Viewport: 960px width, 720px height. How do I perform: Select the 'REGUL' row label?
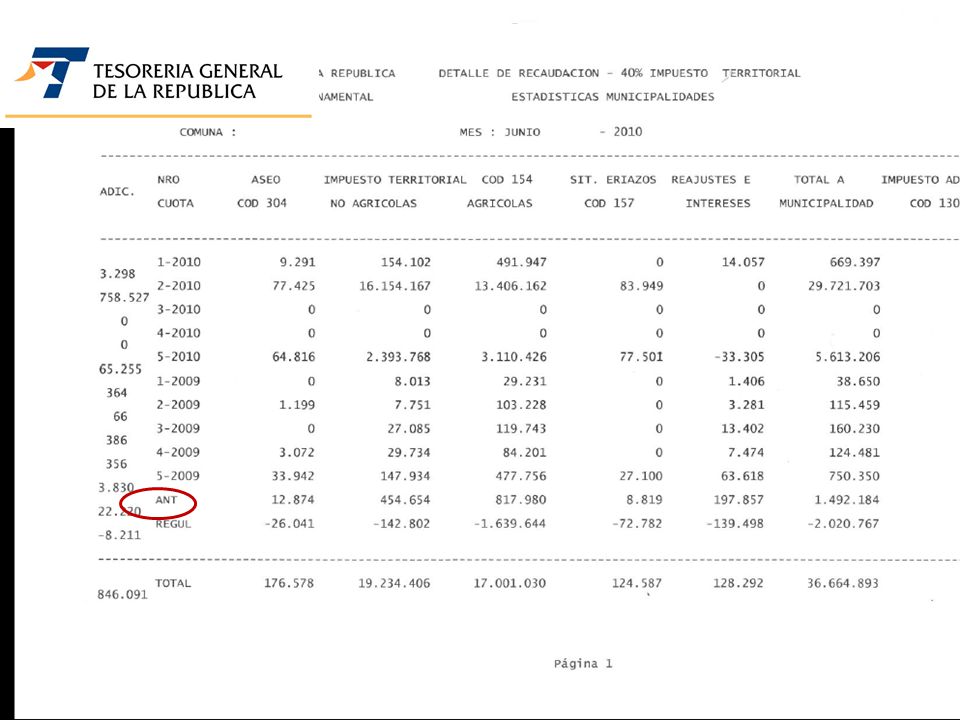[x=173, y=524]
